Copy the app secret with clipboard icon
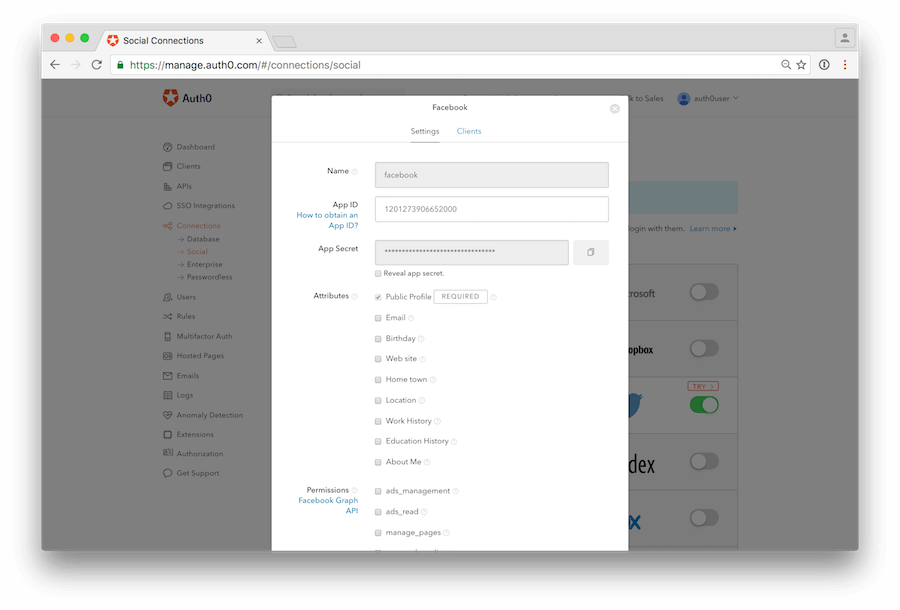Screen dimensions: 900x610 [590, 252]
